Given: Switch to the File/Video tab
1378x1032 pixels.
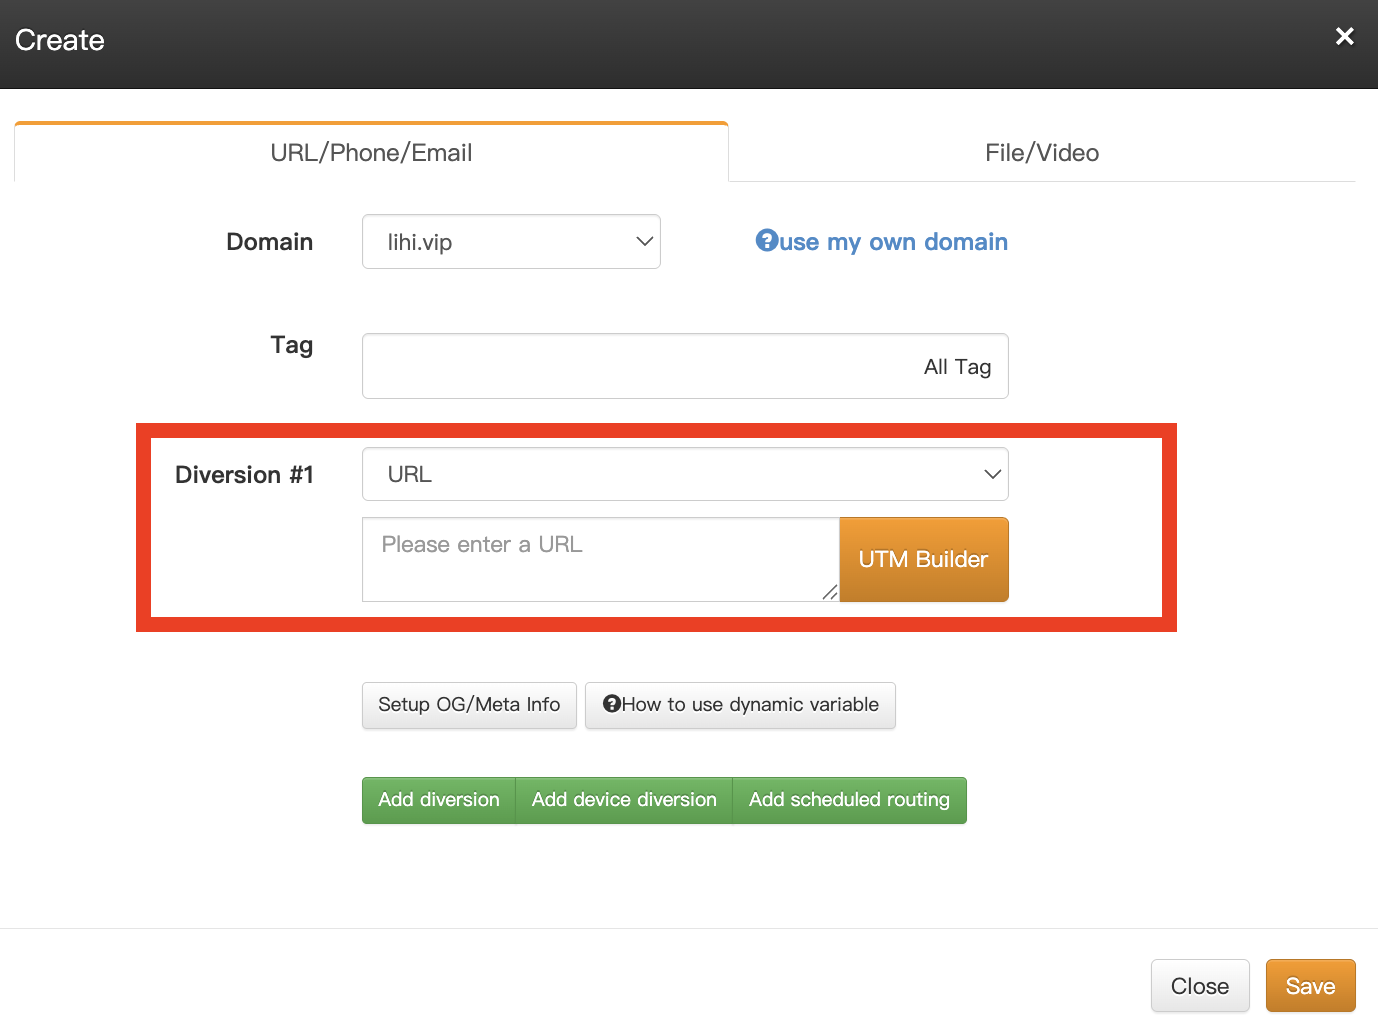Looking at the screenshot, I should (1041, 153).
